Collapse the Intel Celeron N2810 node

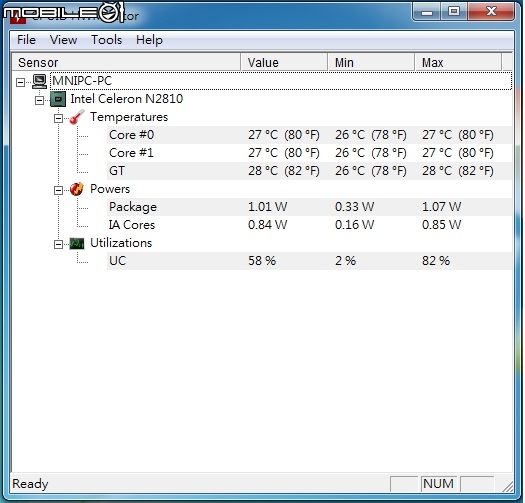(39, 100)
